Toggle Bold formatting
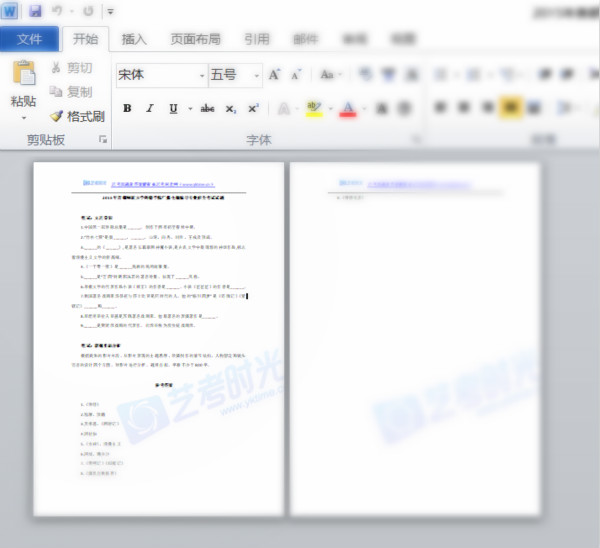600x548 pixels. pos(127,108)
